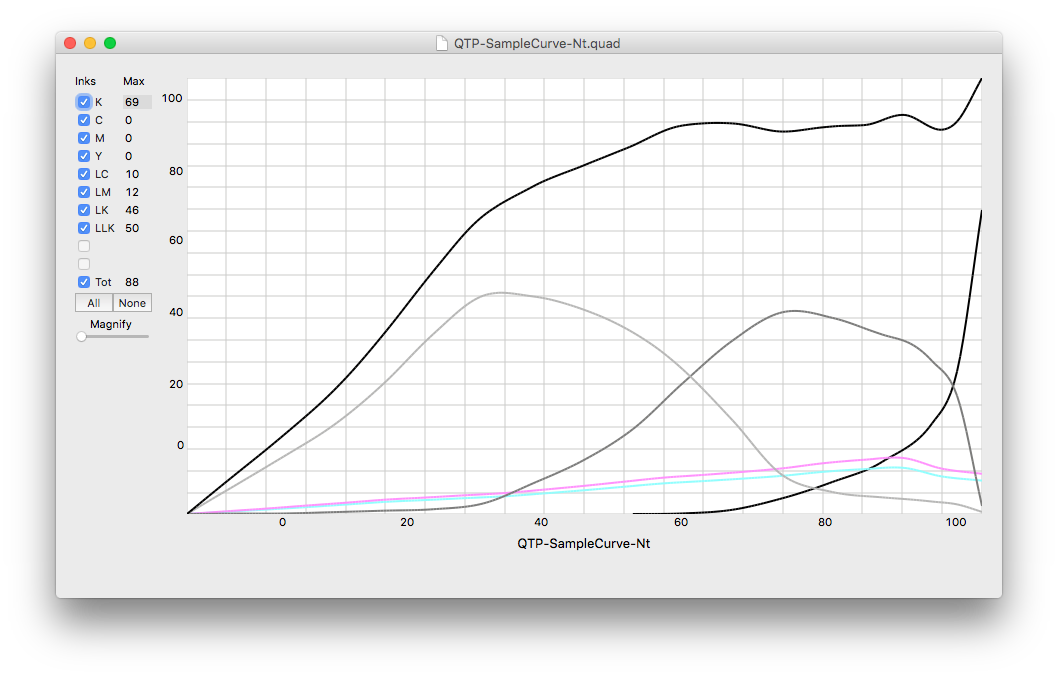
Task: Uncheck the LLK ink checkbox
Action: (x=84, y=228)
